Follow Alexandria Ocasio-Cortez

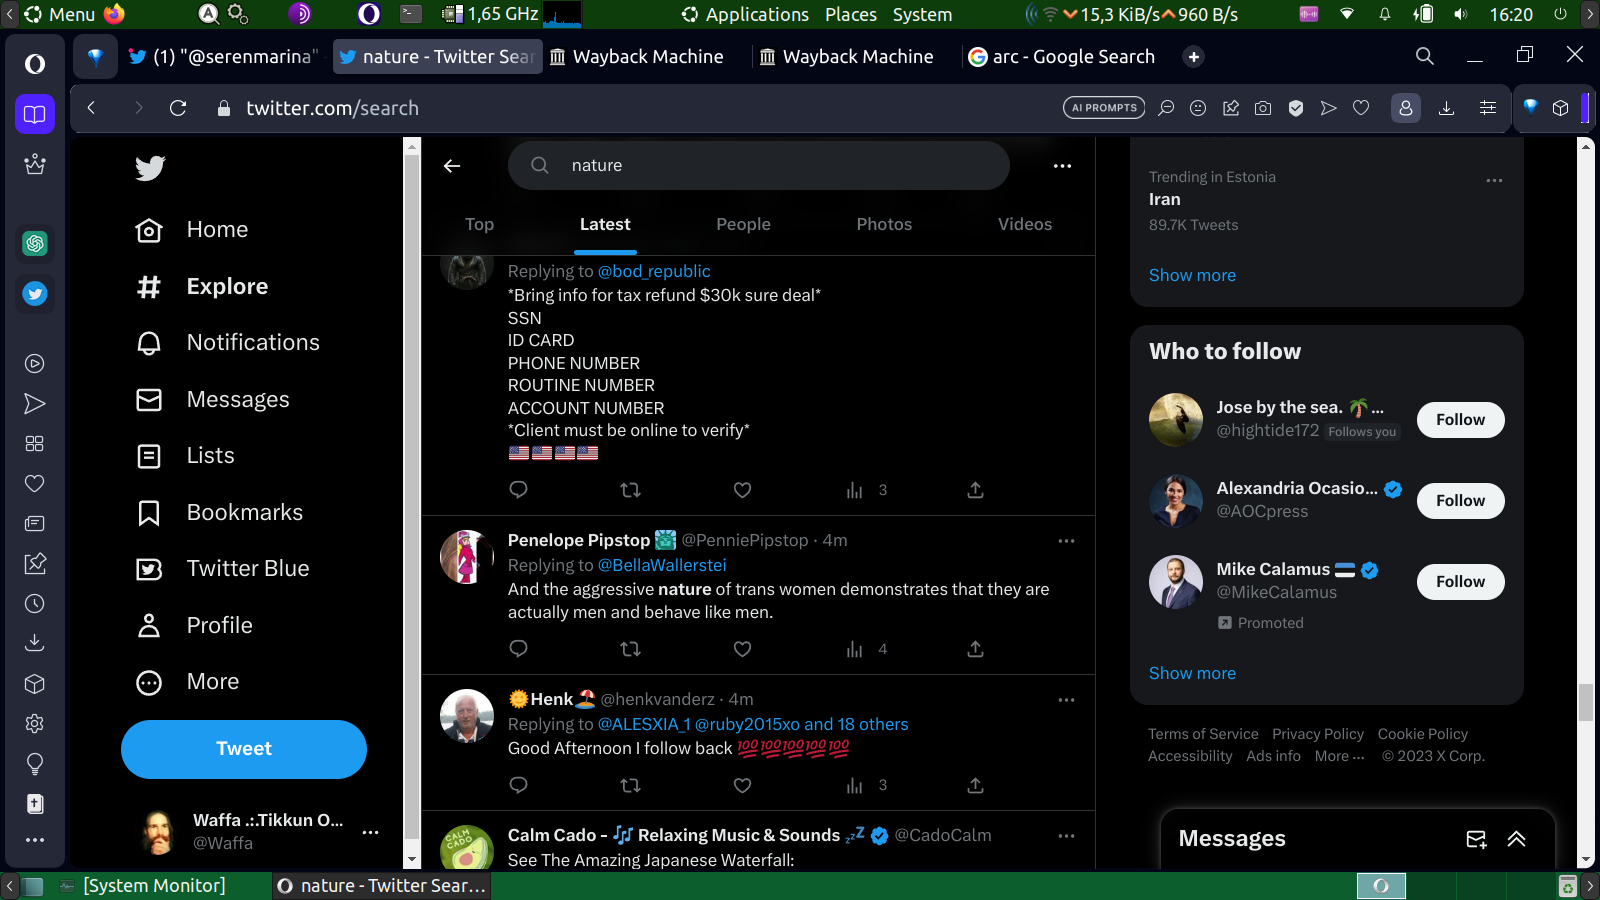click(1460, 501)
